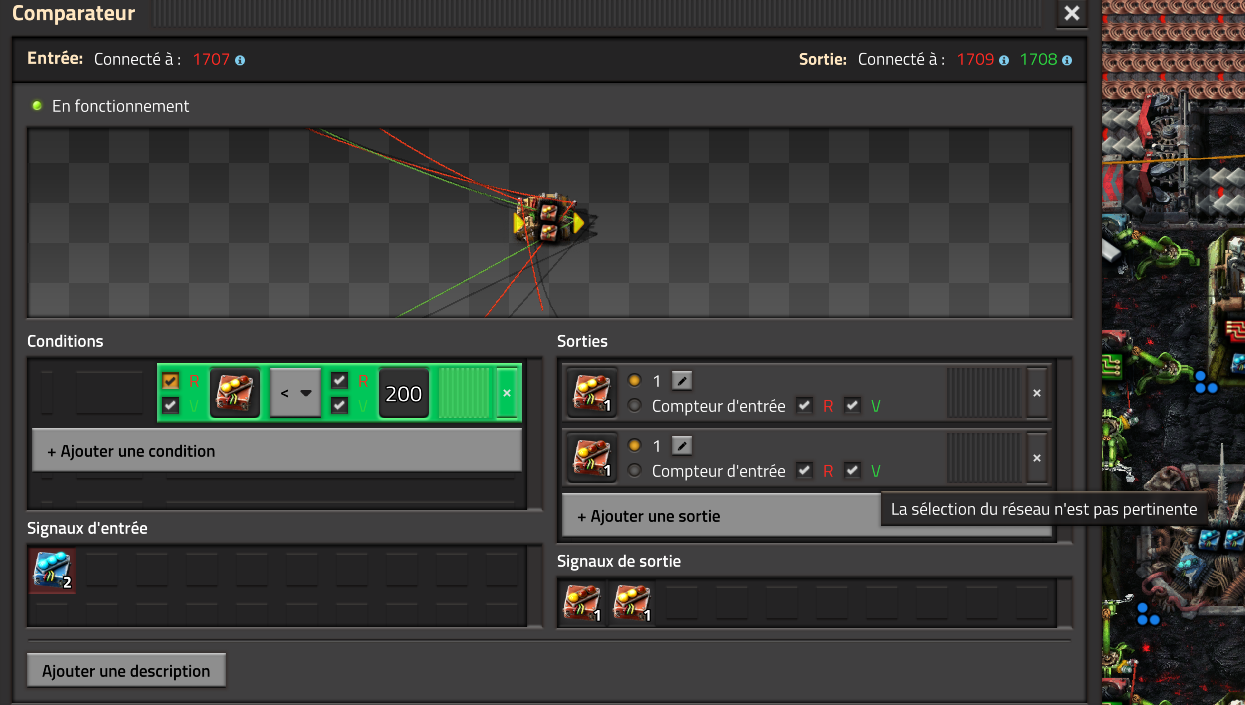Click second signal in Signaux de sortie
The width and height of the screenshot is (1245, 705).
[x=633, y=603]
